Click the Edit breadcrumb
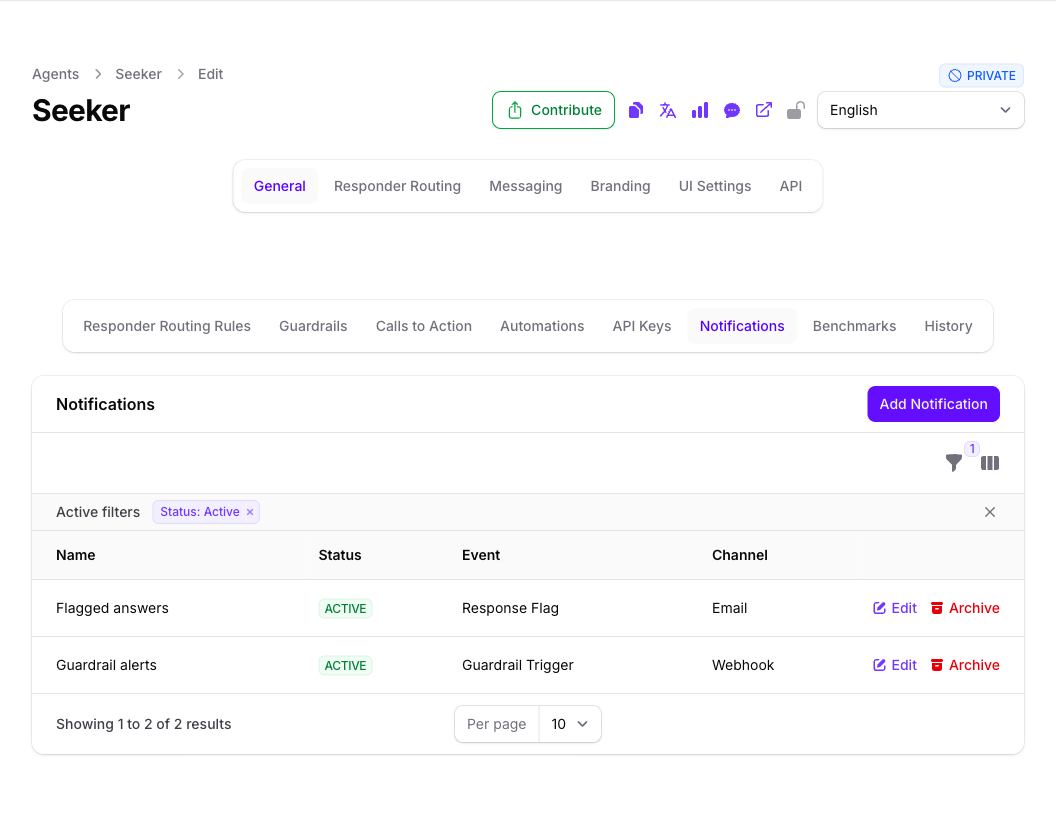 click(210, 74)
